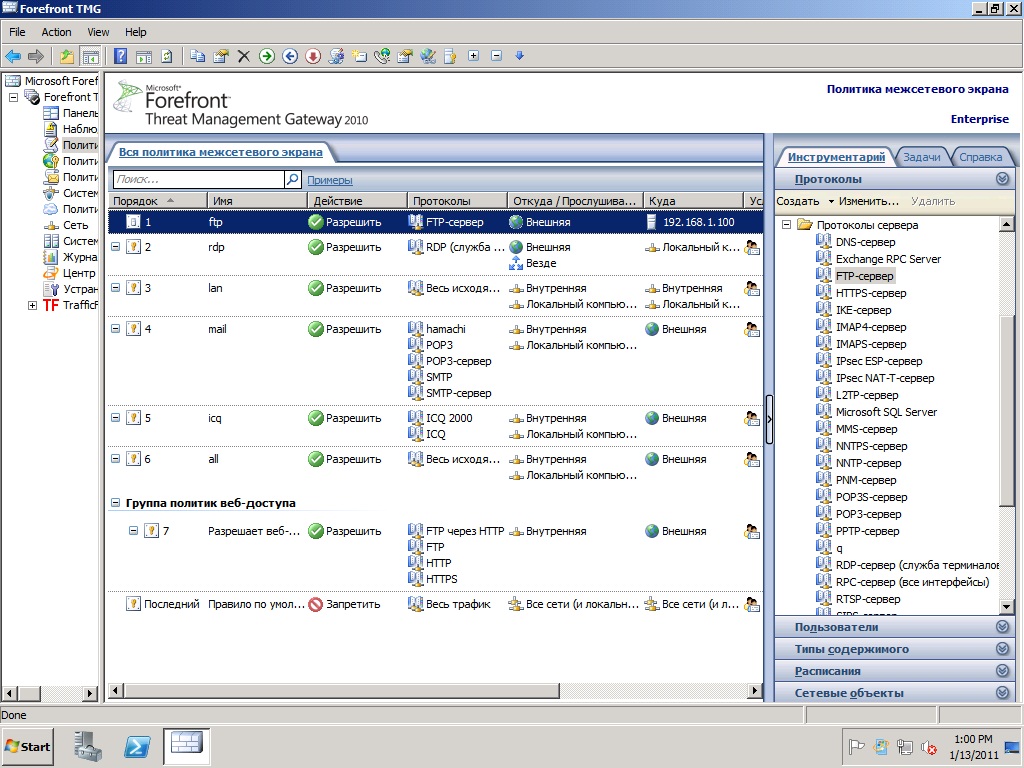Collapse rule 5 icq row
The width and height of the screenshot is (1024, 768).
pos(116,417)
